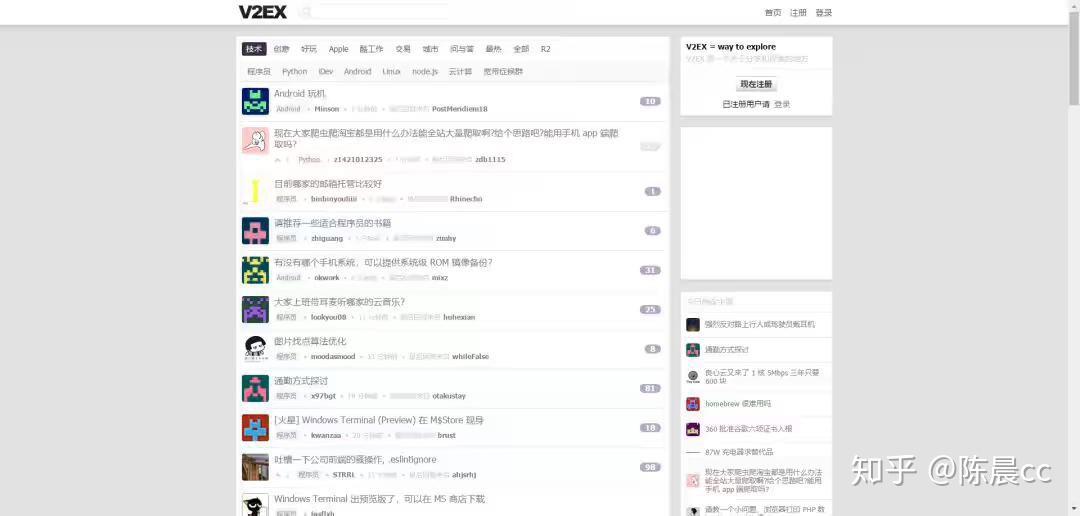Image resolution: width=1080 pixels, height=516 pixels.
Task: Go to 首页 in the top navigation
Action: coord(773,12)
